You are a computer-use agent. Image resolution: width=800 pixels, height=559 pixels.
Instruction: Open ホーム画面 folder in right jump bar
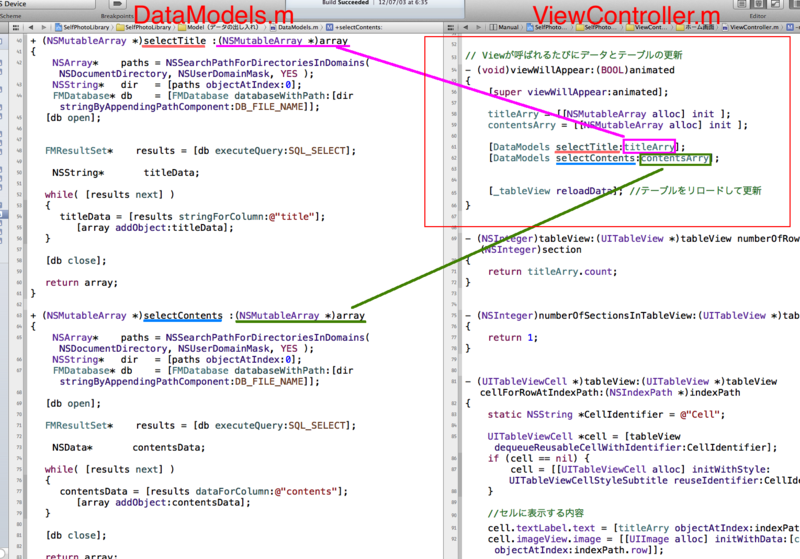pyautogui.click(x=696, y=27)
